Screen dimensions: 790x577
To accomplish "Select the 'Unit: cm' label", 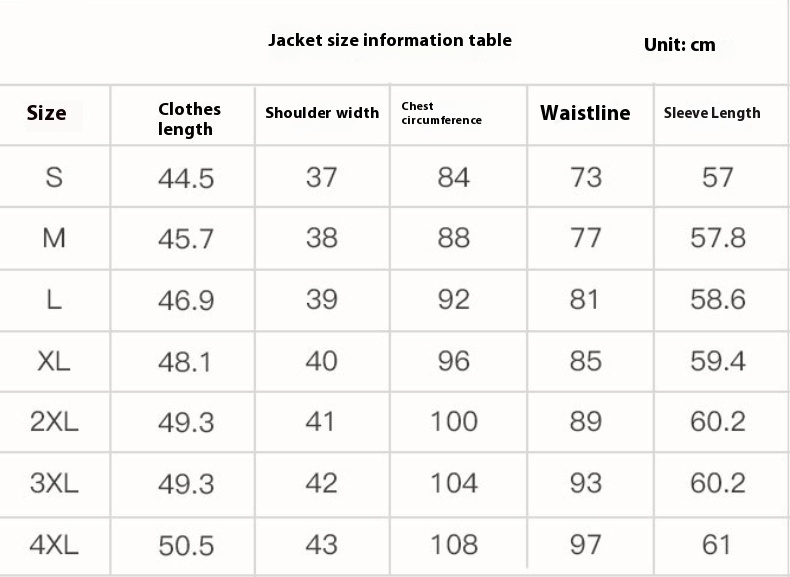I will click(680, 45).
